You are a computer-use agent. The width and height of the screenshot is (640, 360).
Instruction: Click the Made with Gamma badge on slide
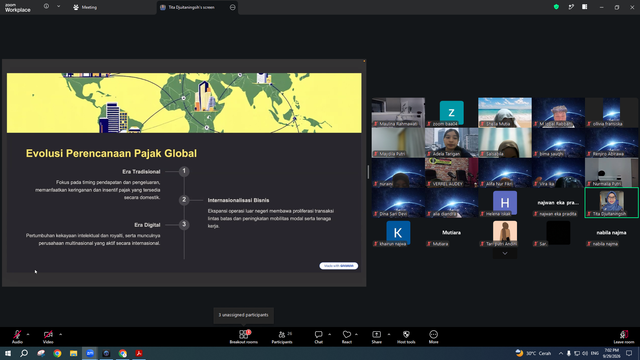(x=339, y=266)
